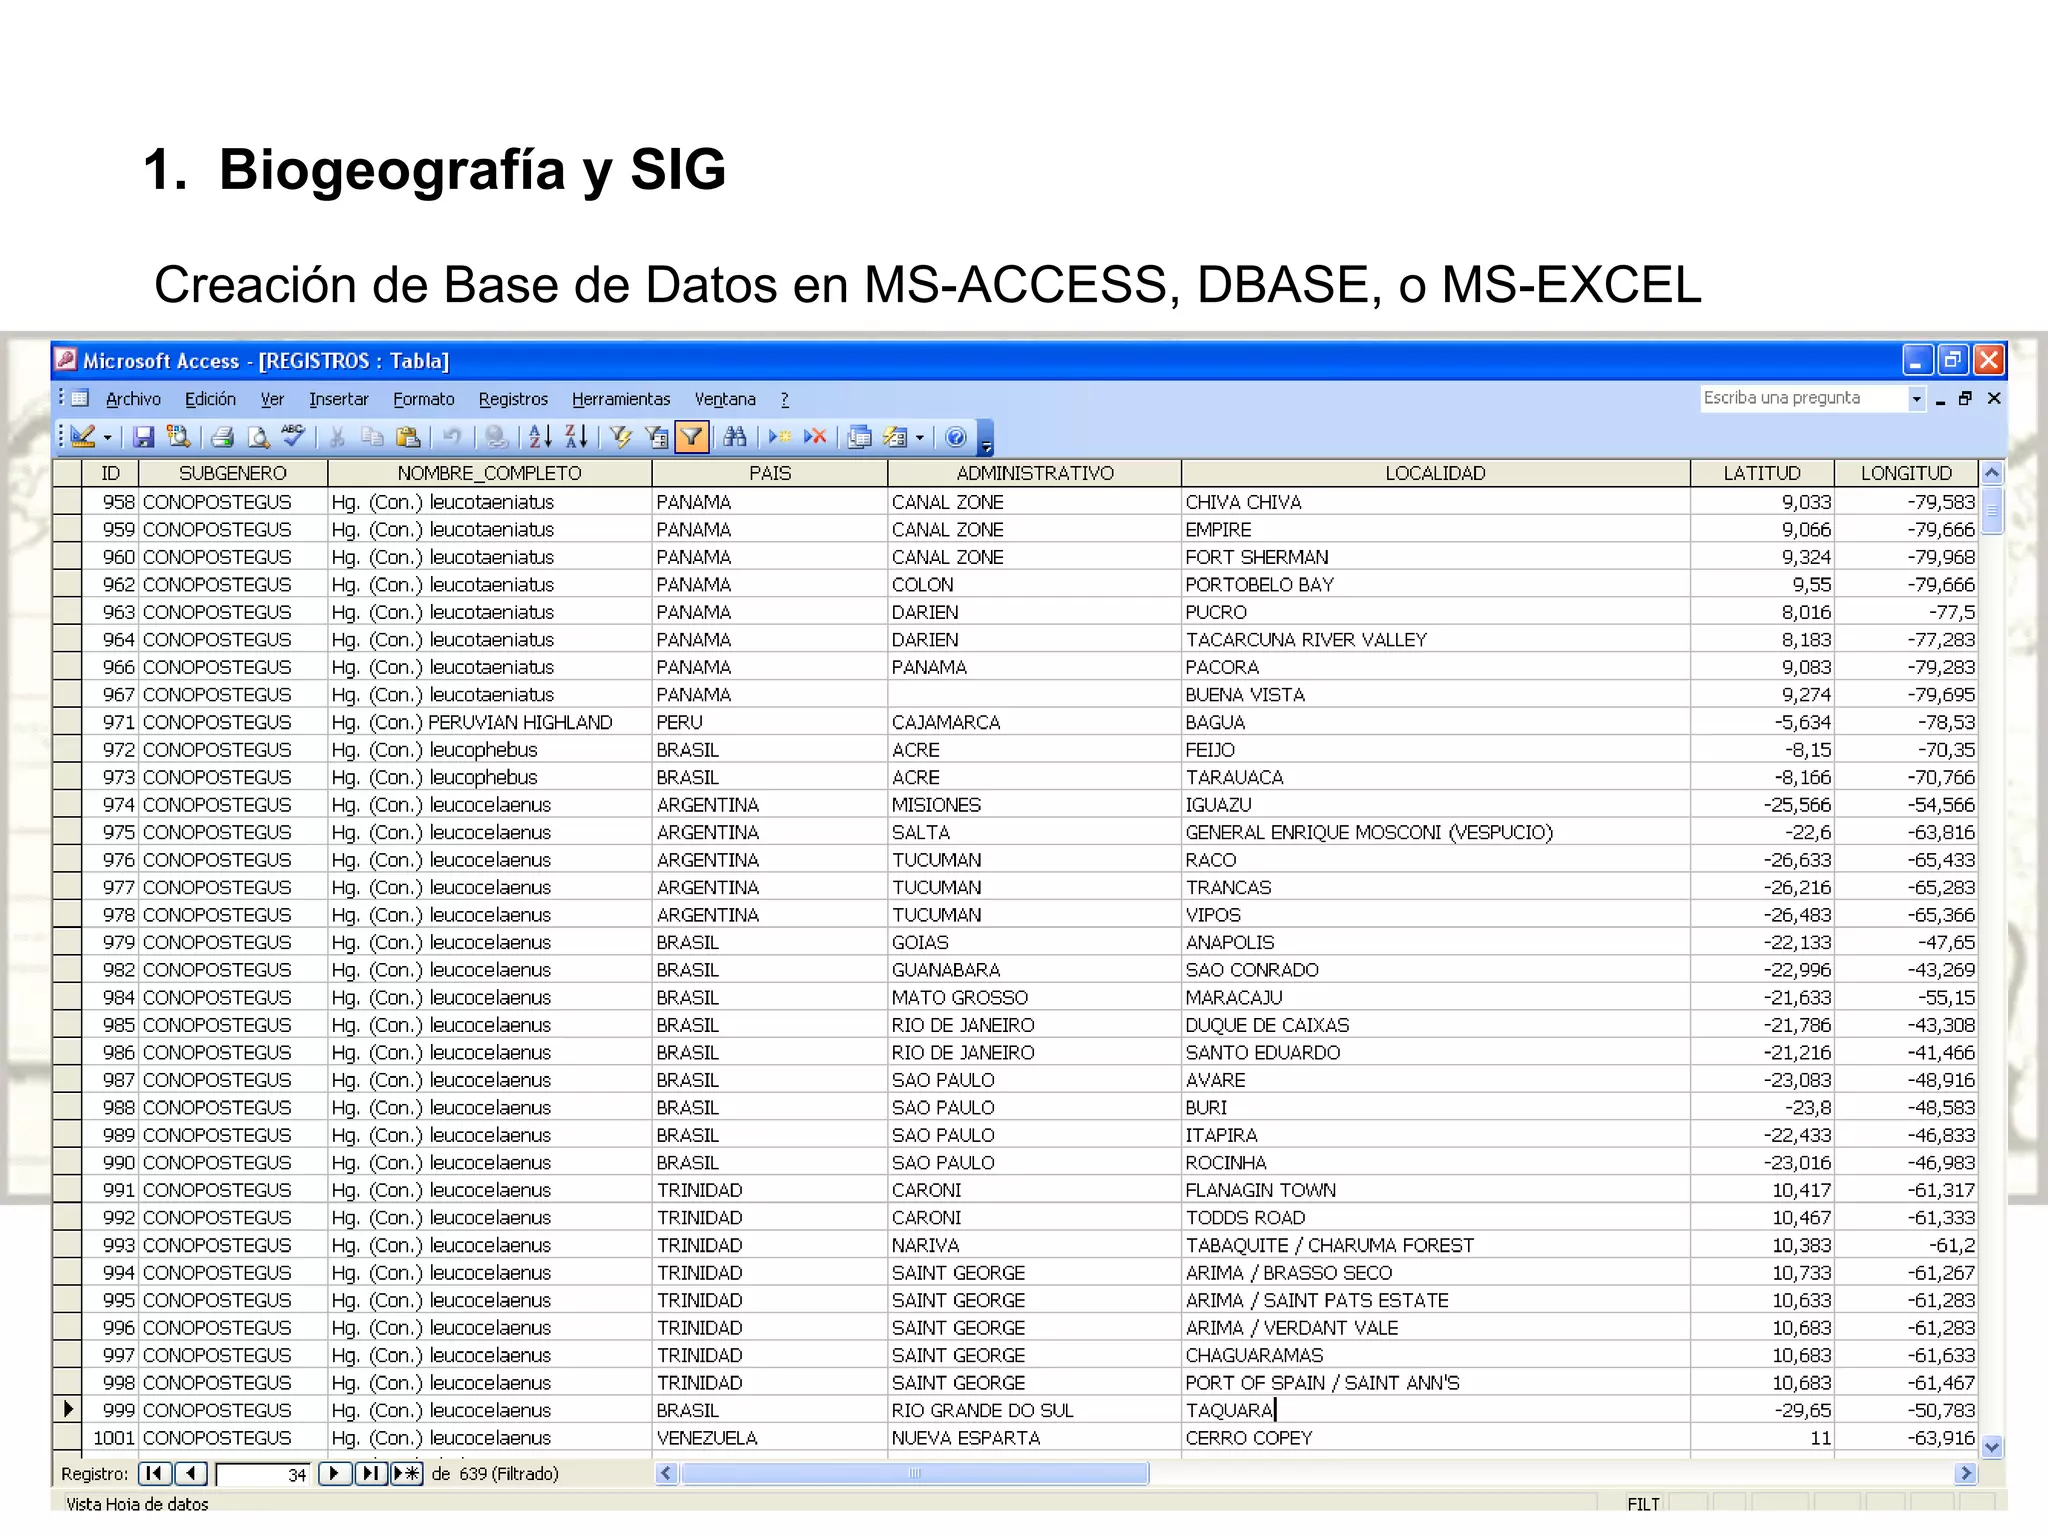Click the Insert Hyperlink icon
Image resolution: width=2048 pixels, height=1536 pixels.
[x=496, y=437]
